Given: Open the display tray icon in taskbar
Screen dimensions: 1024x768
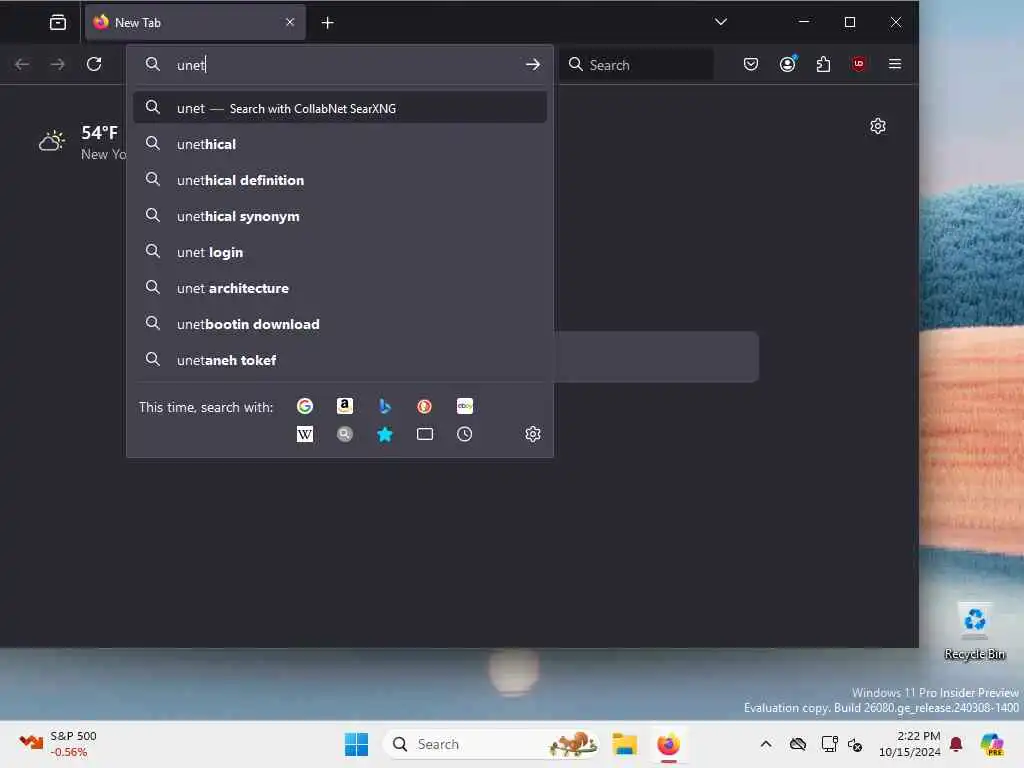Looking at the screenshot, I should [x=829, y=744].
